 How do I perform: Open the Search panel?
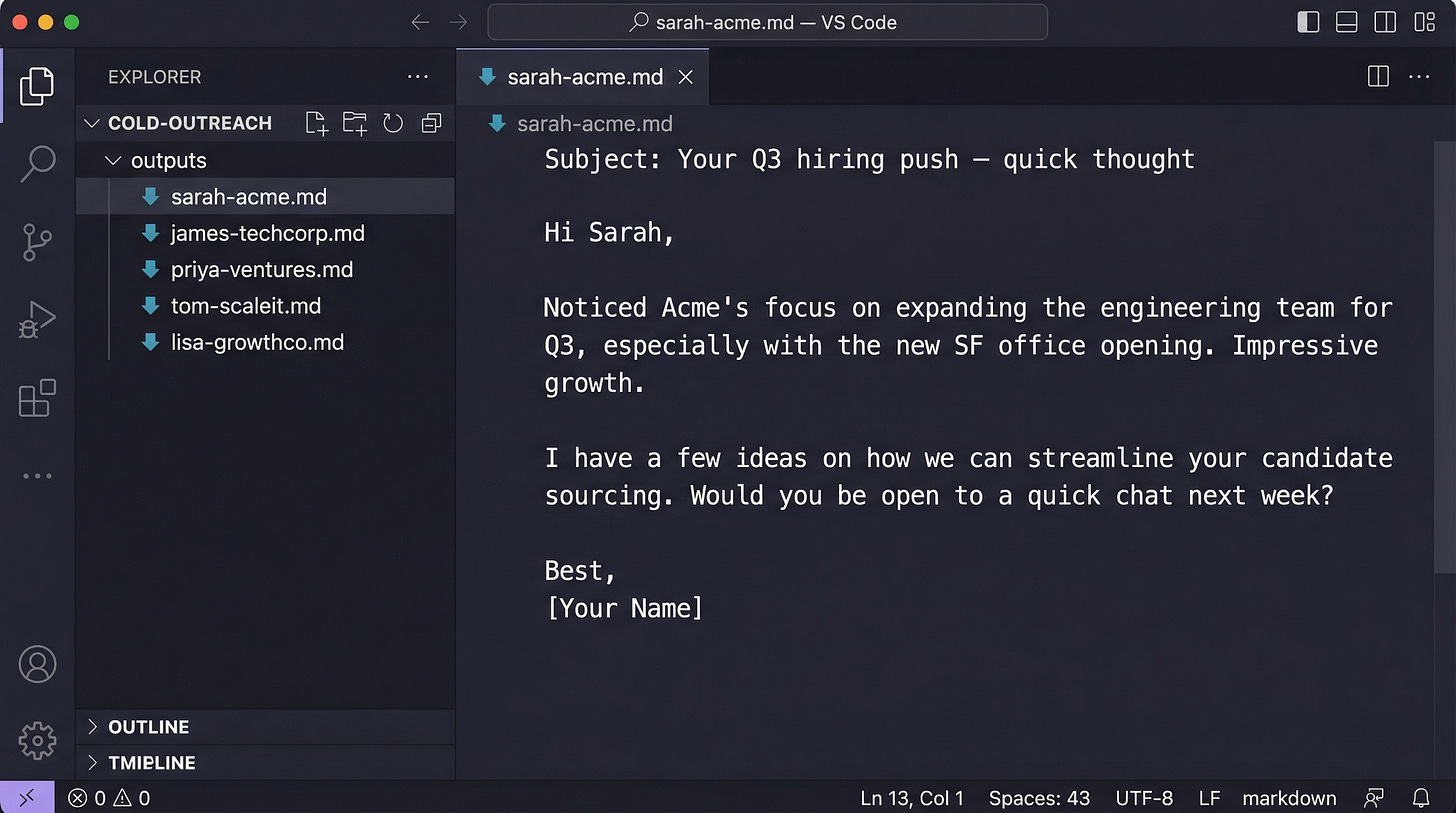[x=37, y=163]
